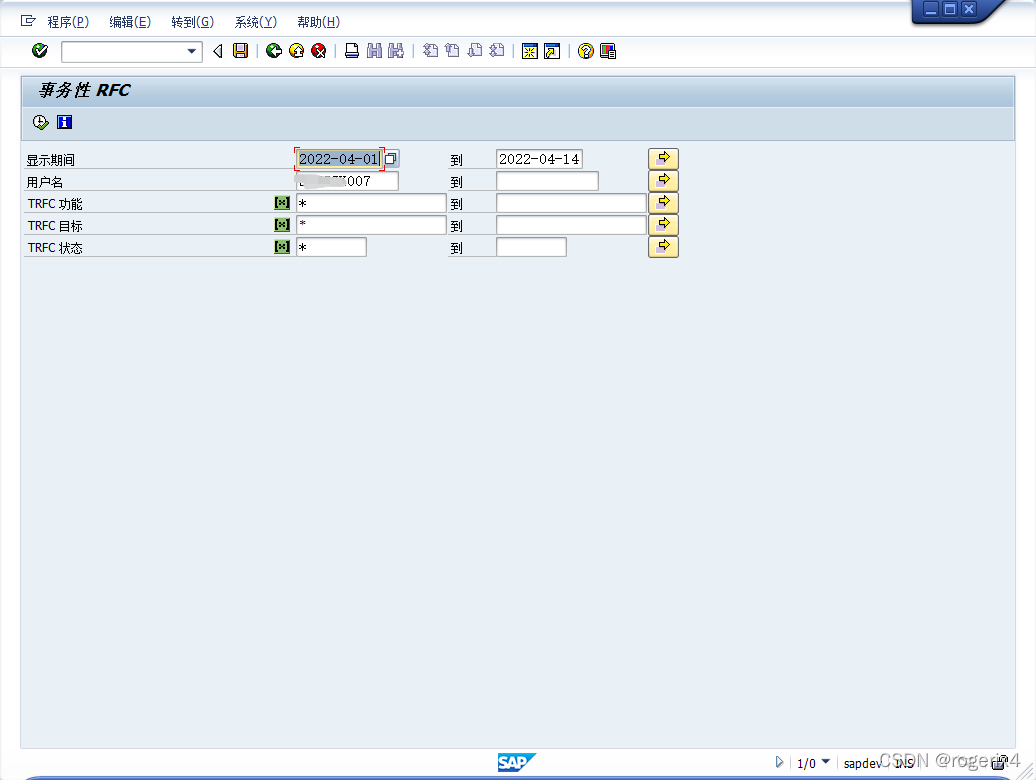The width and height of the screenshot is (1036, 780).
Task: Expand the status bar system info dropdown
Action: point(826,762)
